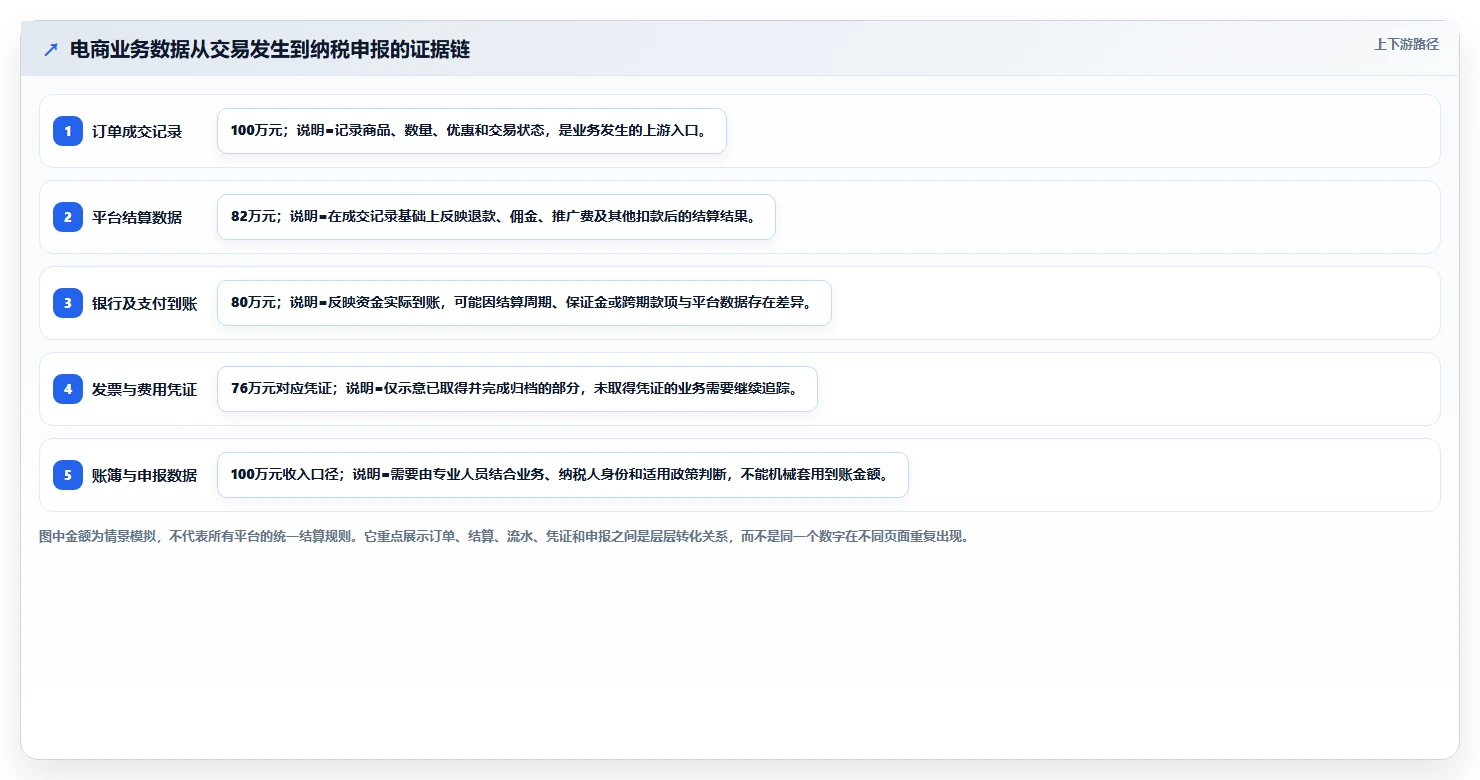
Task: Click step number badge 2
Action: coord(68,217)
